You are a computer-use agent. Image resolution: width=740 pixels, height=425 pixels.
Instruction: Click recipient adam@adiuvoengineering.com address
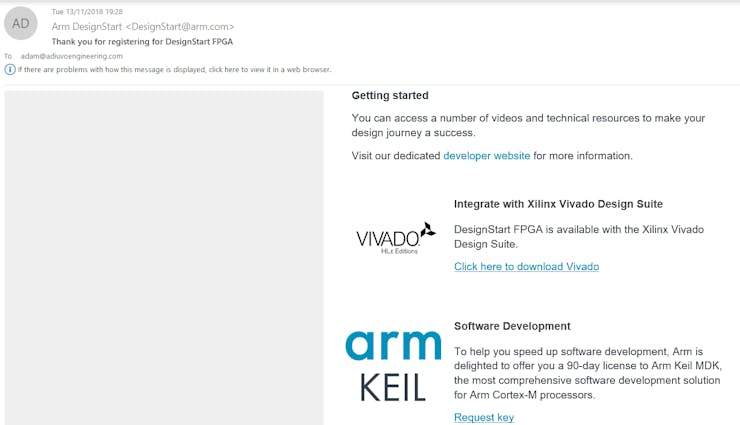[x=72, y=56]
